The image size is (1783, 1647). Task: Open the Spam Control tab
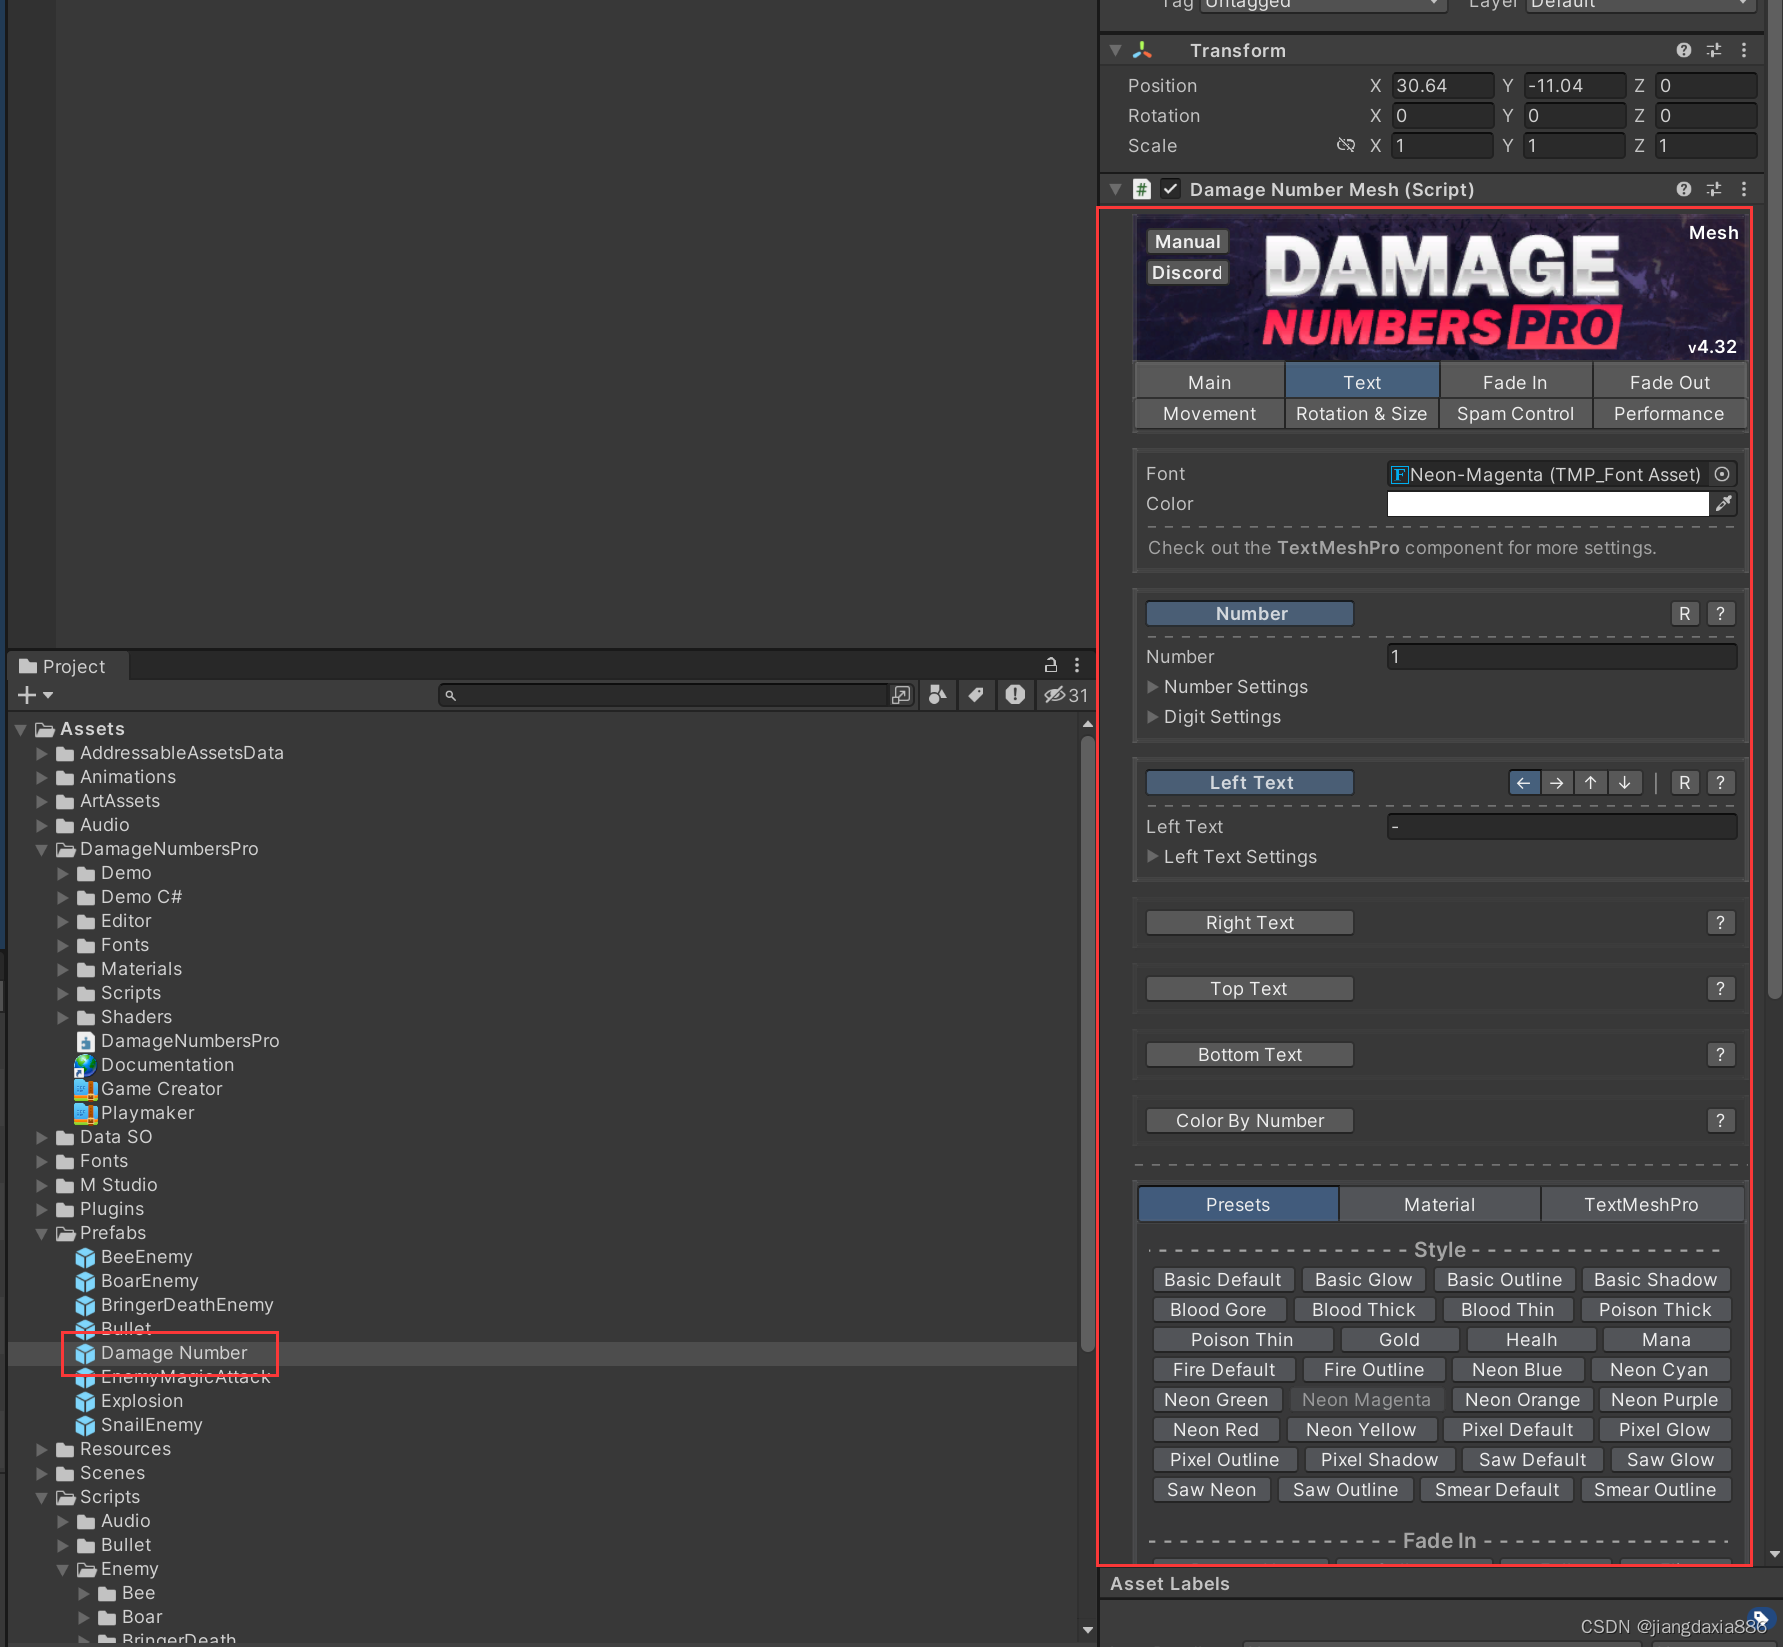[1515, 413]
